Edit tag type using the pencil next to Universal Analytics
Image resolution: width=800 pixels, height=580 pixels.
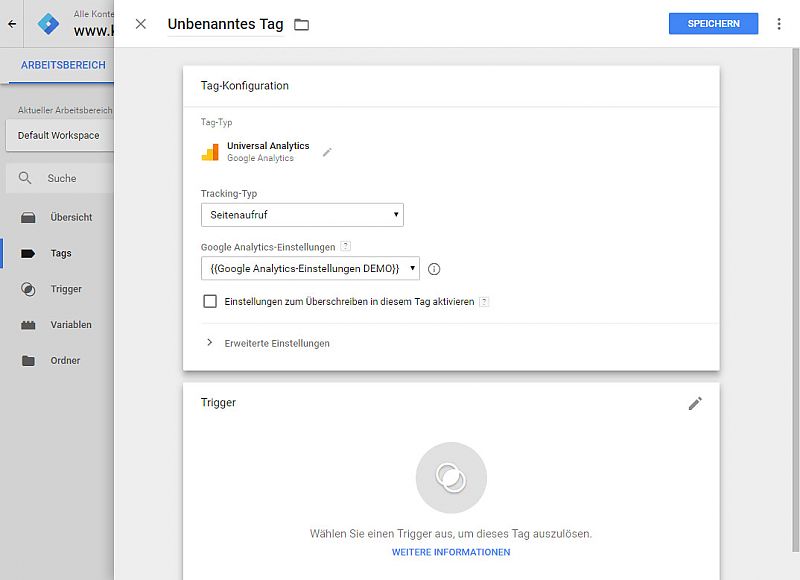point(327,152)
